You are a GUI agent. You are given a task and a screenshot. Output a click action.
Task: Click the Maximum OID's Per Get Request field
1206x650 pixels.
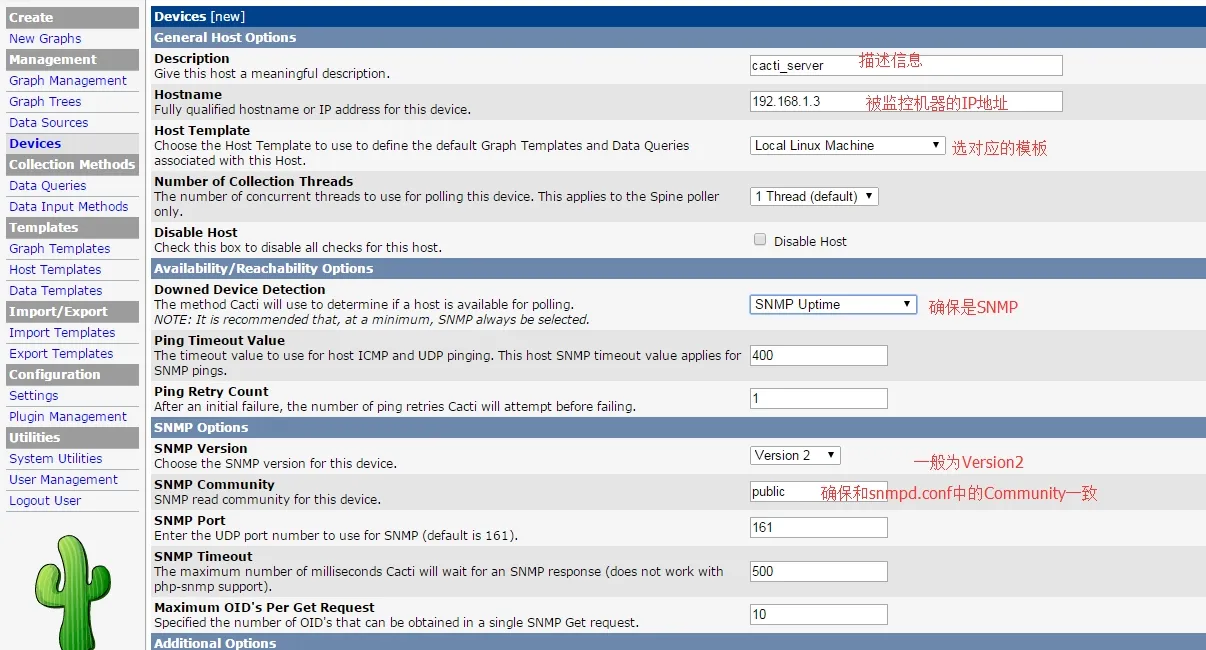pos(819,614)
